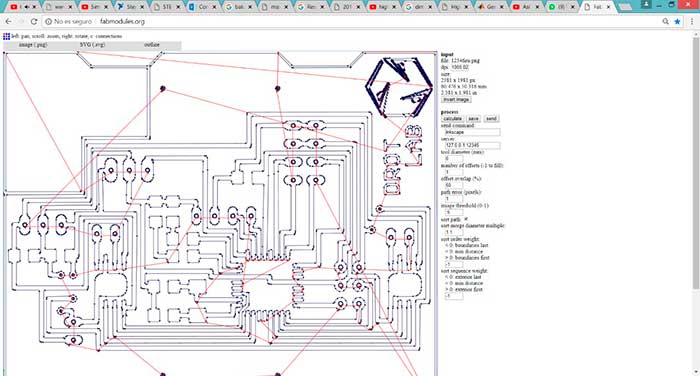The image size is (700, 376).
Task: Click the fab modules grid icon
Action: coord(6,36)
